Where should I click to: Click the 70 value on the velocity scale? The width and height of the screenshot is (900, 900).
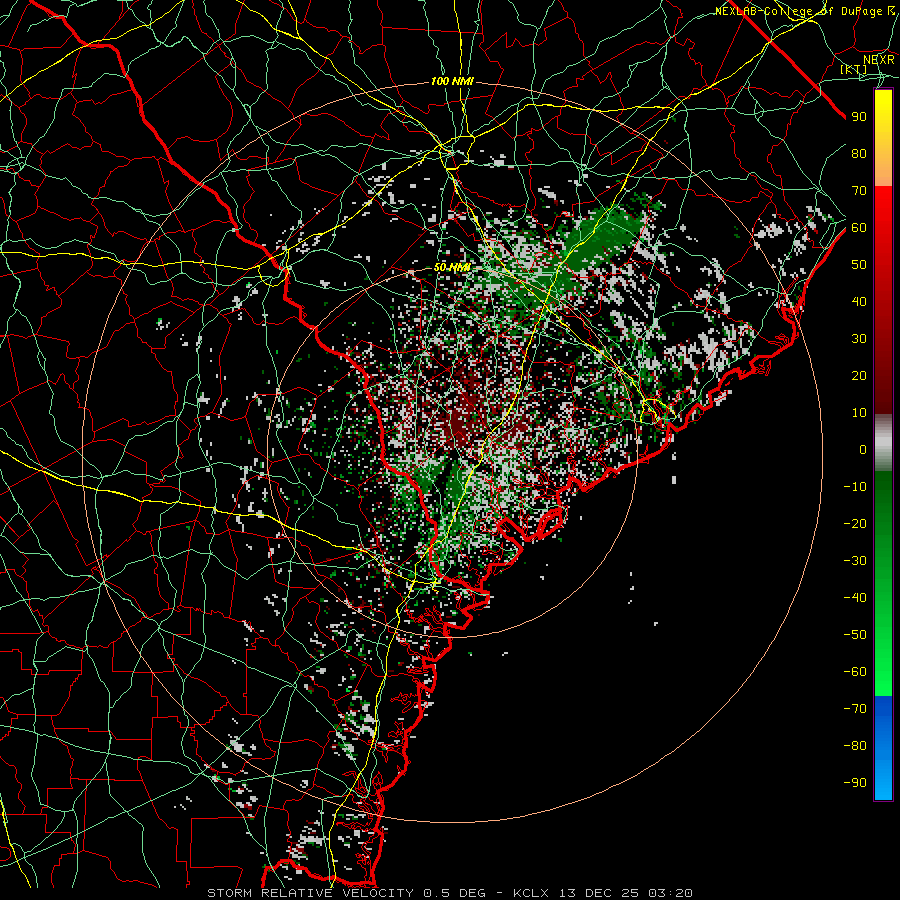click(x=859, y=191)
